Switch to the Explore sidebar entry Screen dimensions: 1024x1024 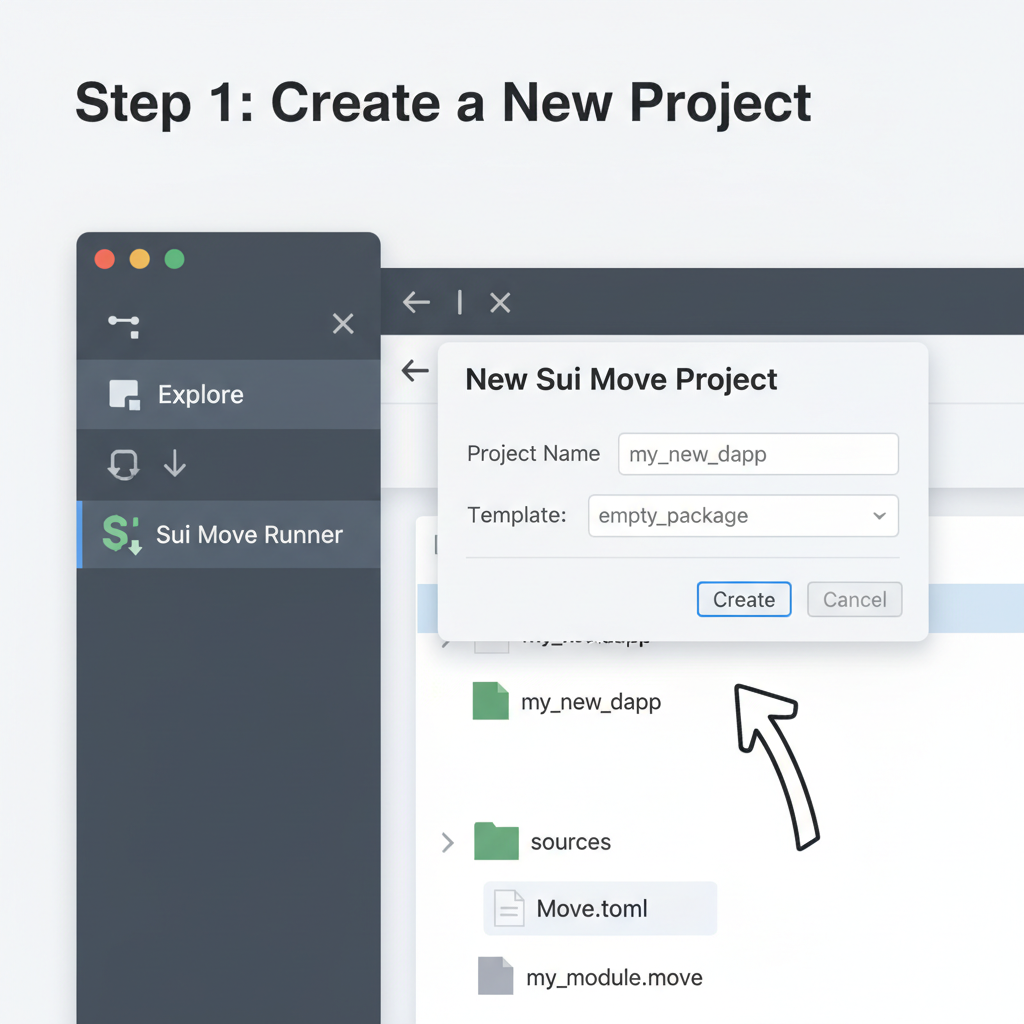pos(200,394)
